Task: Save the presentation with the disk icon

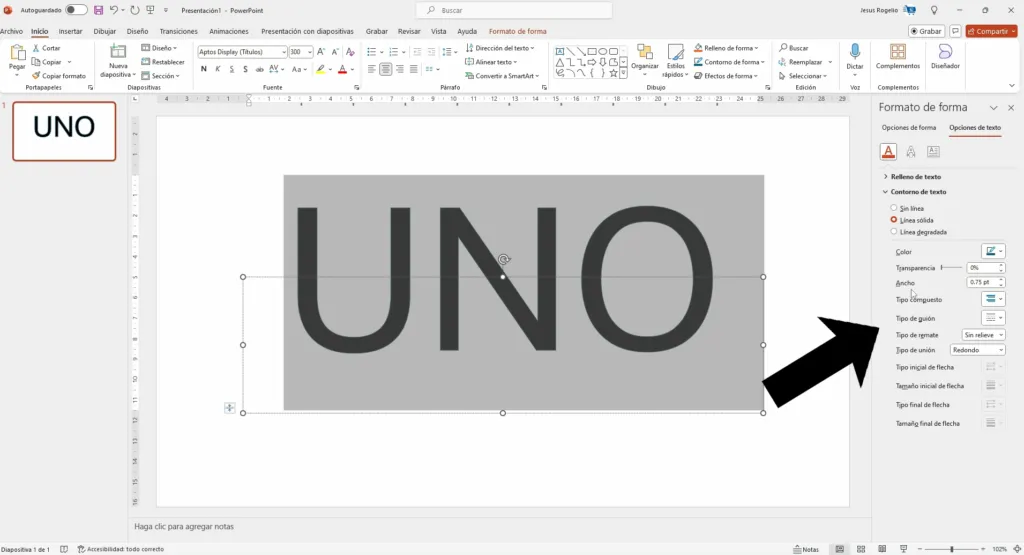Action: point(98,10)
